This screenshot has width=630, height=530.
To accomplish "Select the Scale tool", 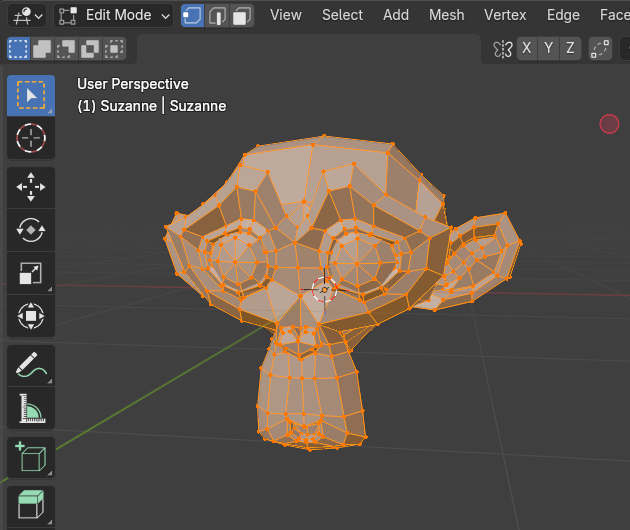I will tap(31, 273).
